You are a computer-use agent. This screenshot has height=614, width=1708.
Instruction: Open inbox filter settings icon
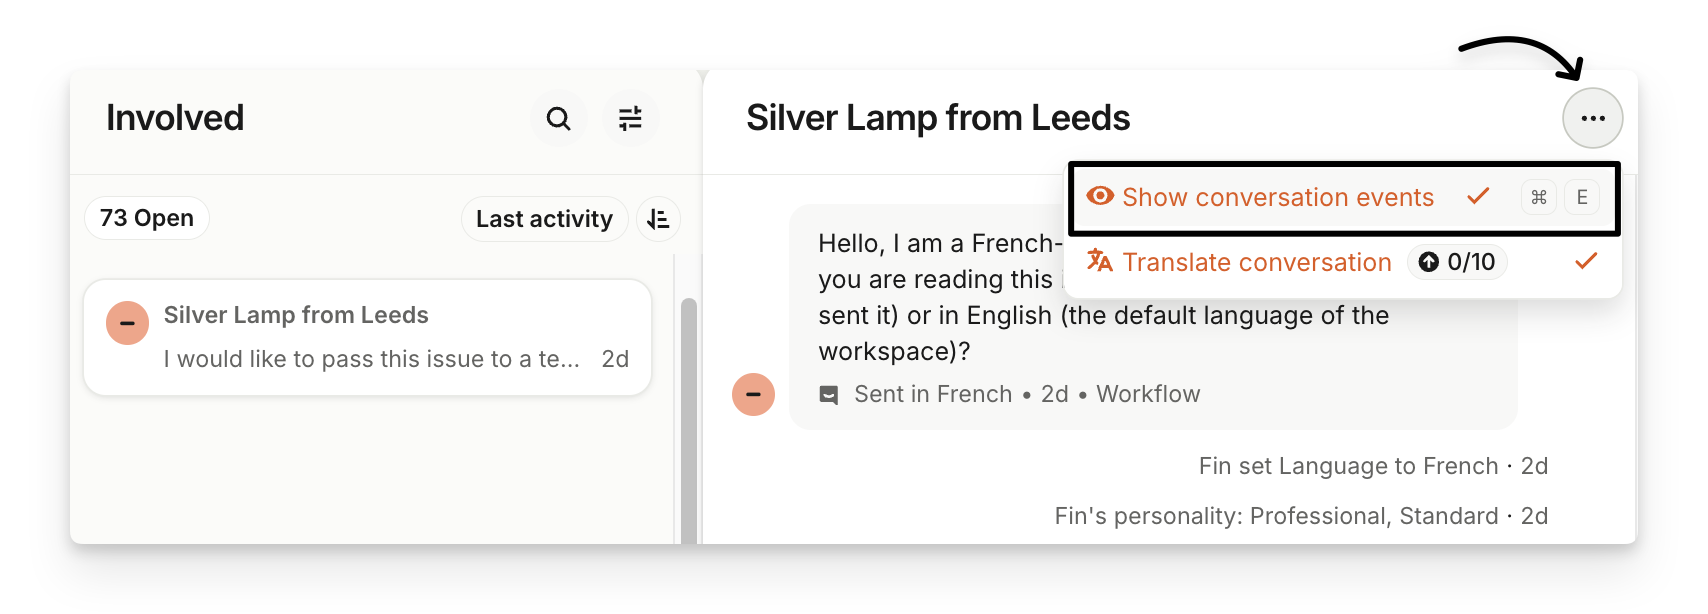click(x=630, y=119)
